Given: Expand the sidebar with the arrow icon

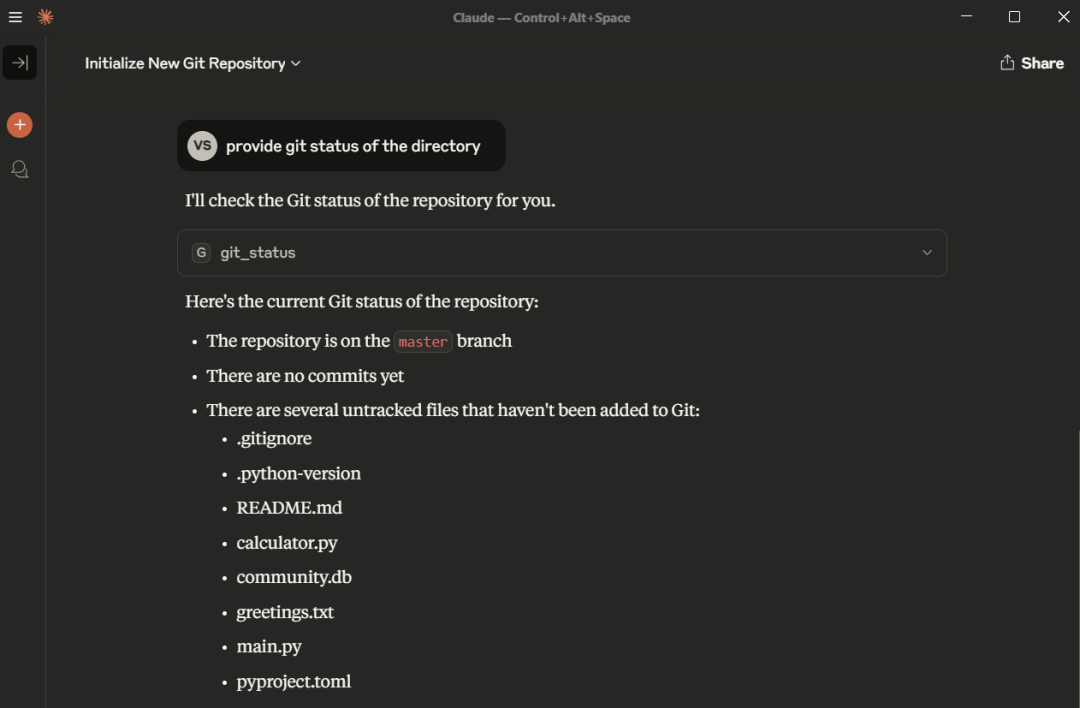Looking at the screenshot, I should pos(19,63).
